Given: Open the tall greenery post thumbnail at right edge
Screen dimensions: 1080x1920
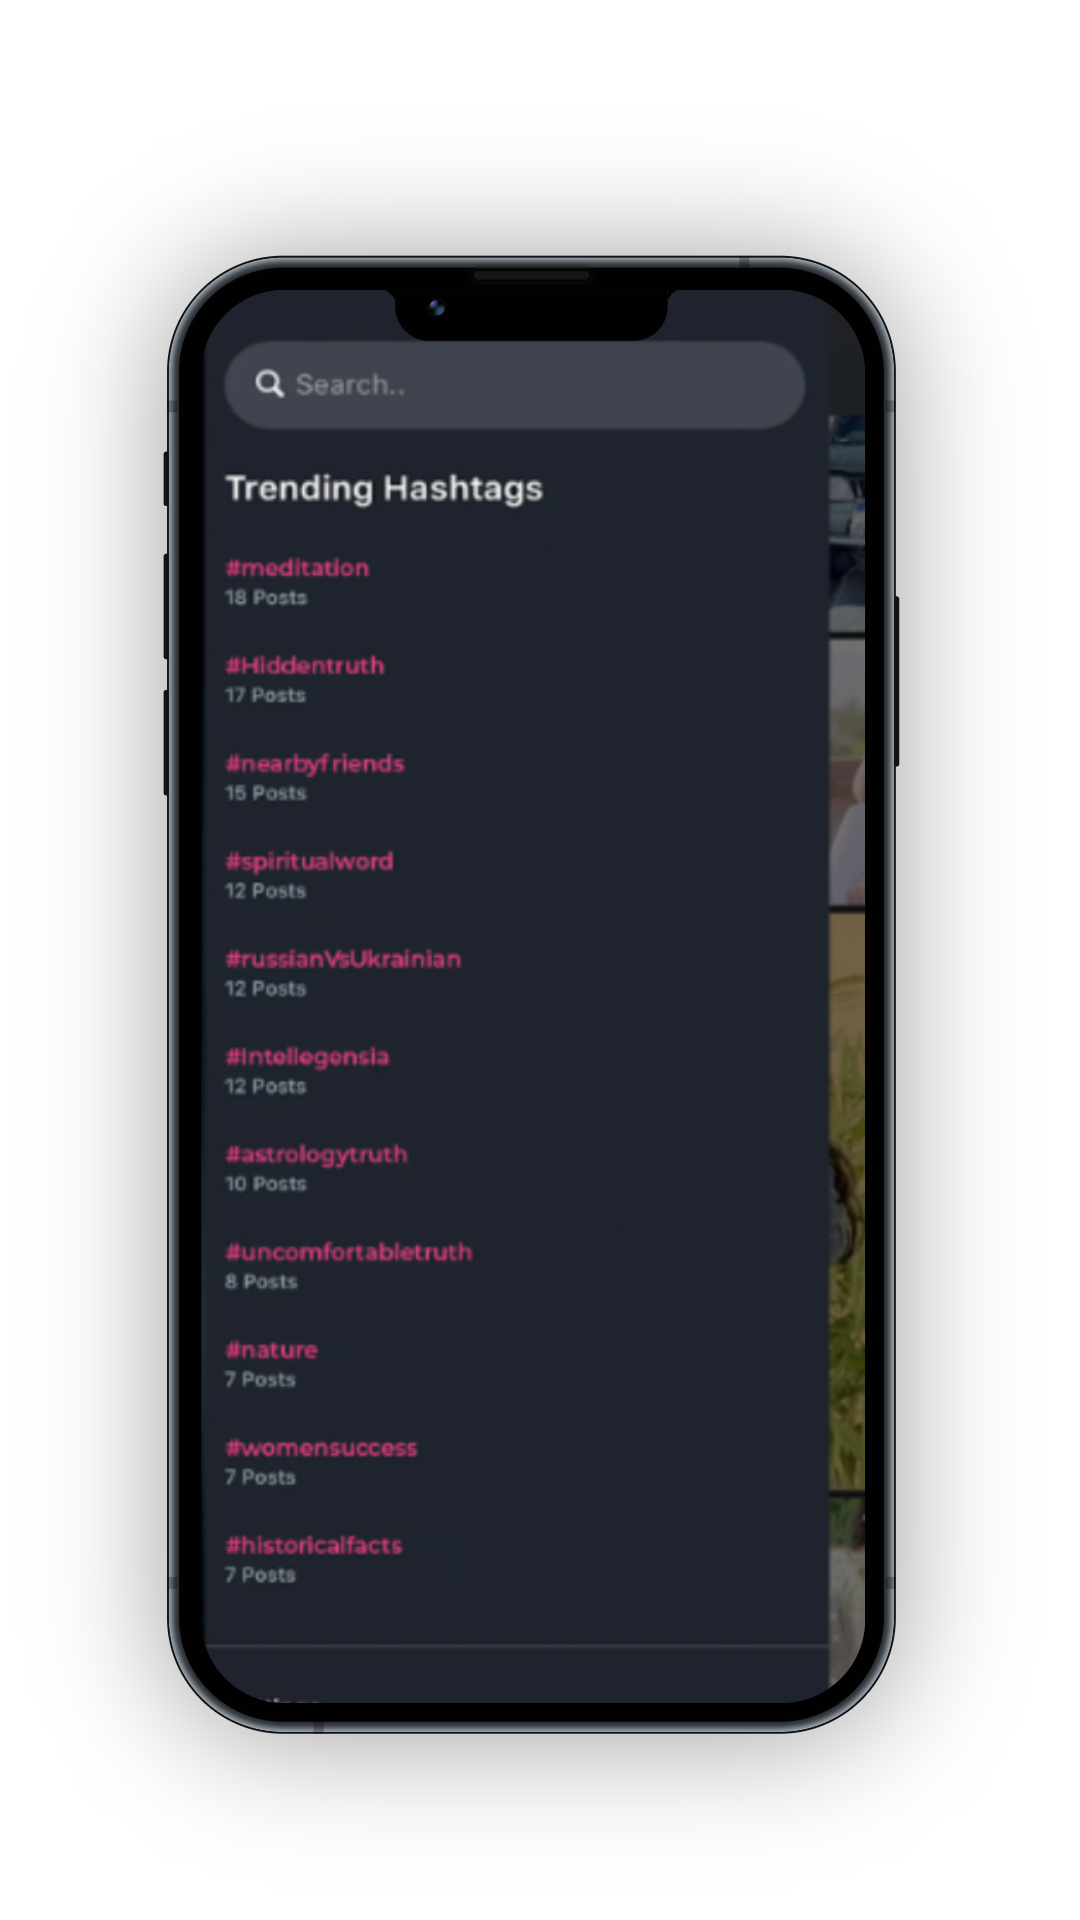Looking at the screenshot, I should point(847,1200).
